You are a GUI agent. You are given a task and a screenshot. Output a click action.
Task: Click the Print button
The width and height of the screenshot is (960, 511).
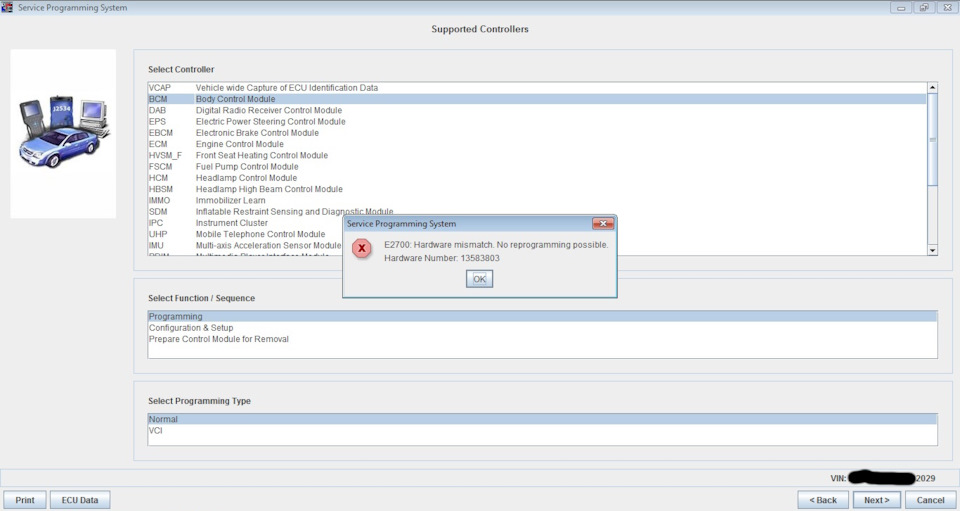point(24,500)
